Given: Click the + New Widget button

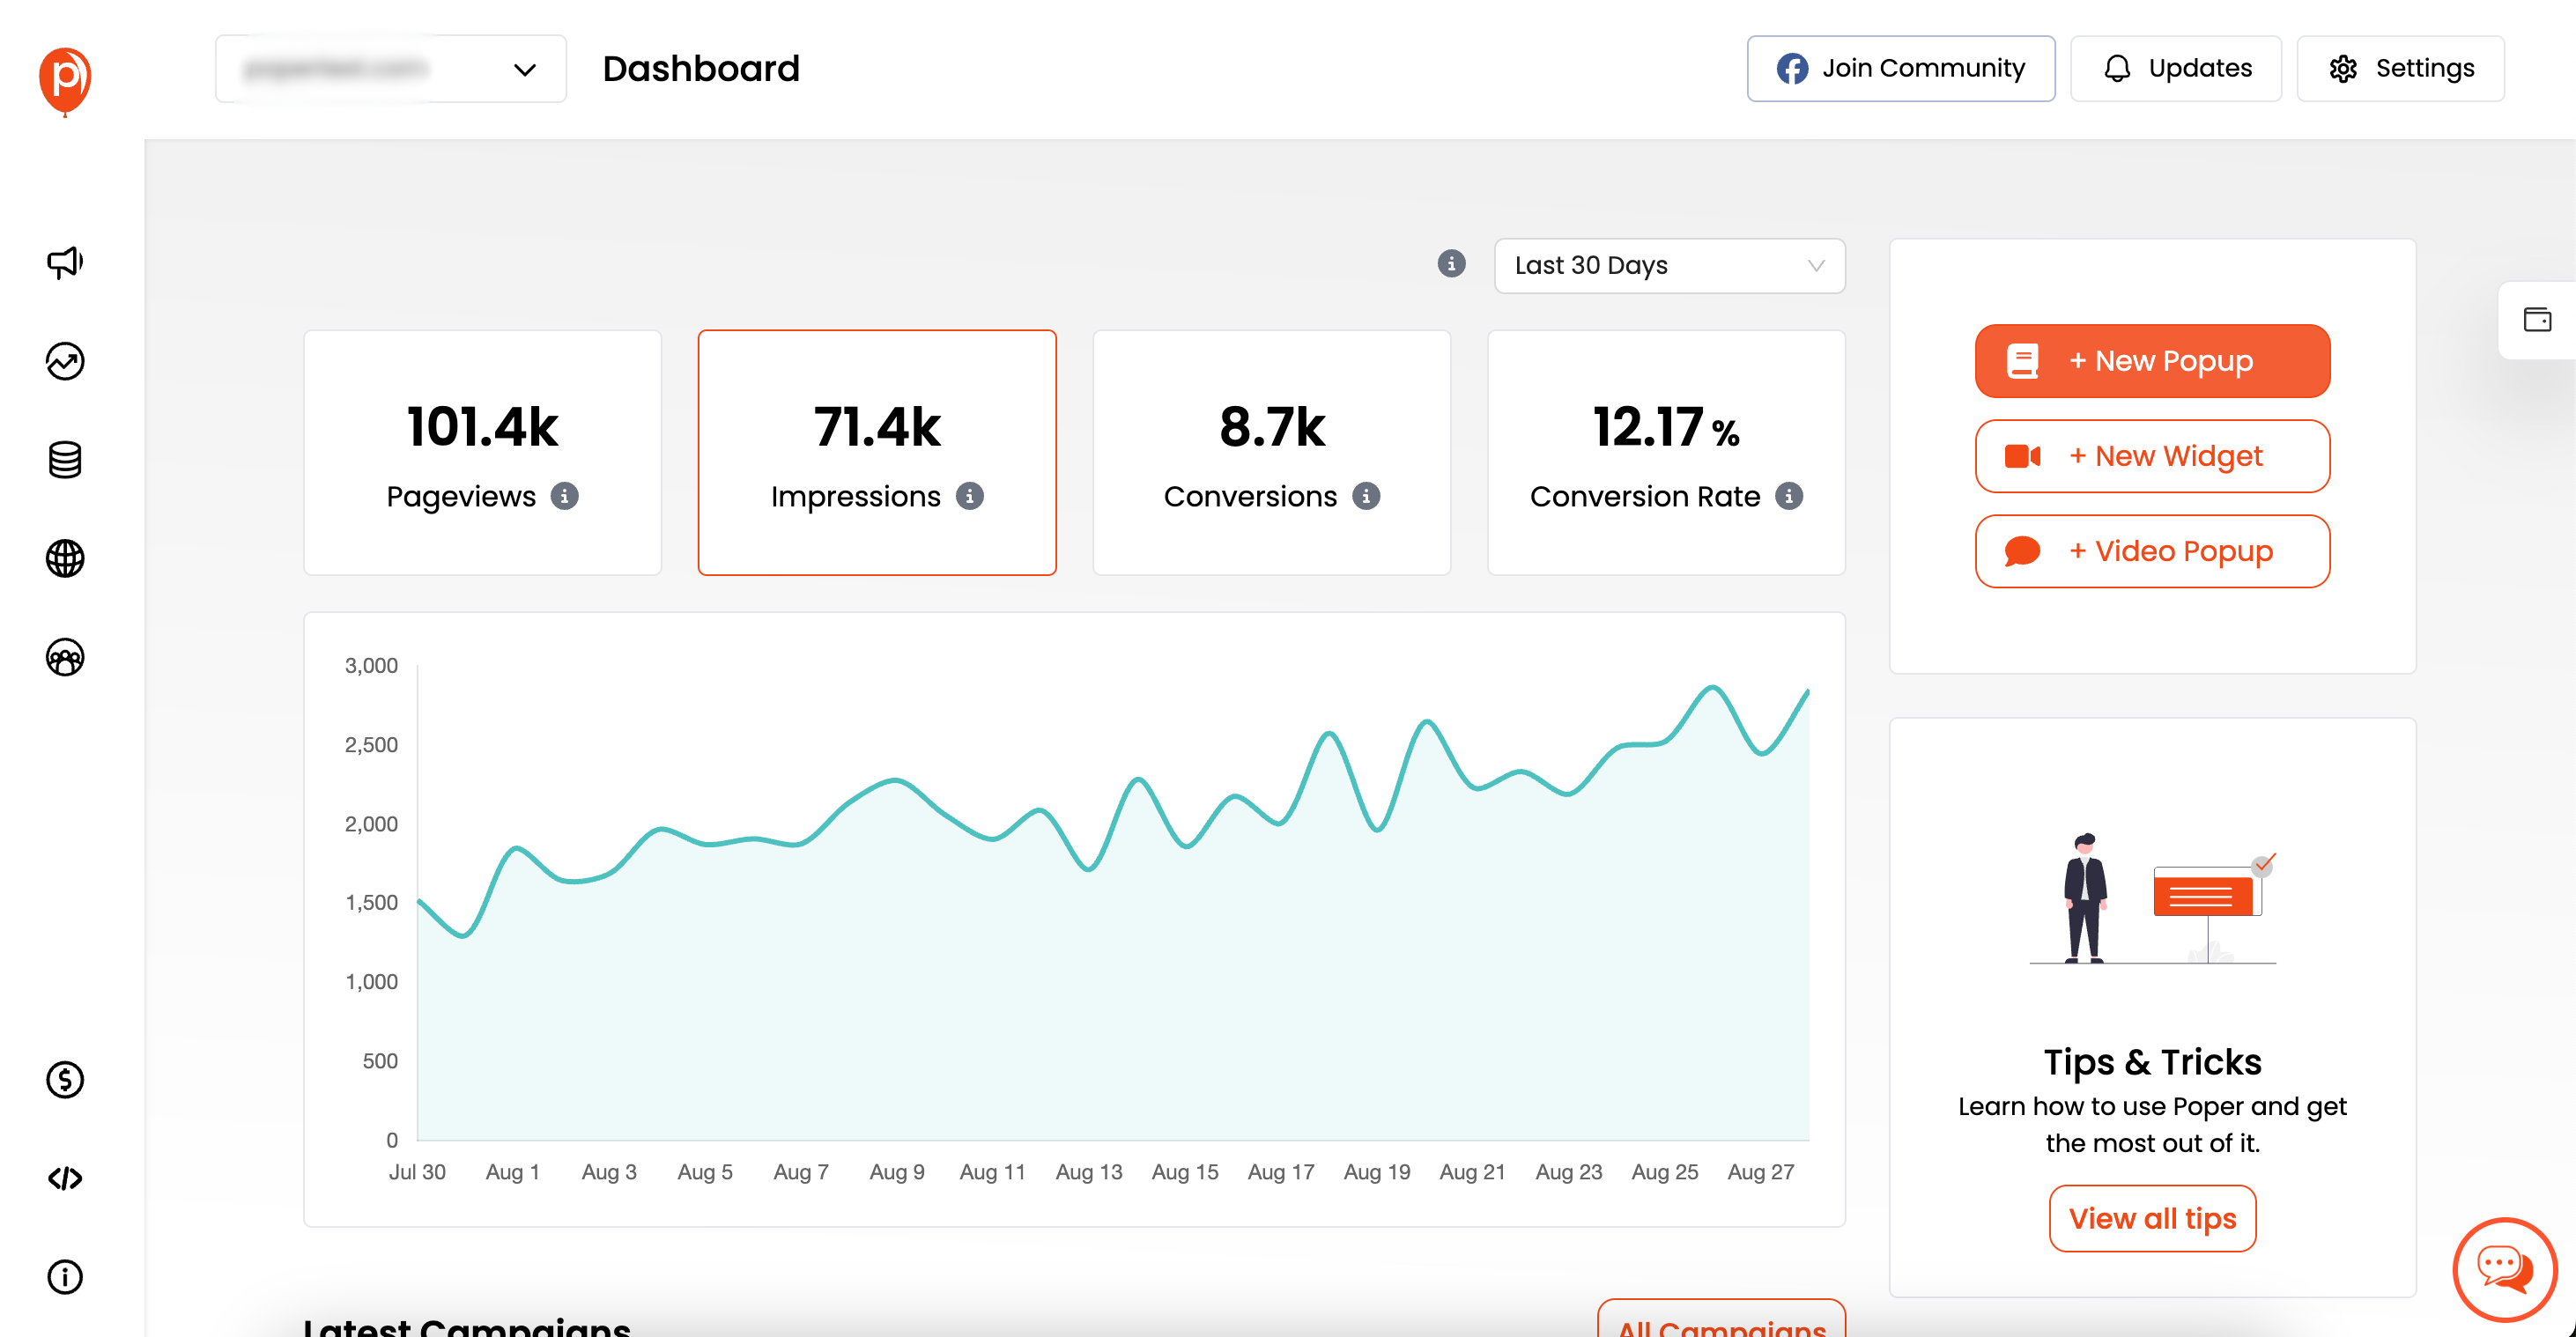Looking at the screenshot, I should (2152, 456).
